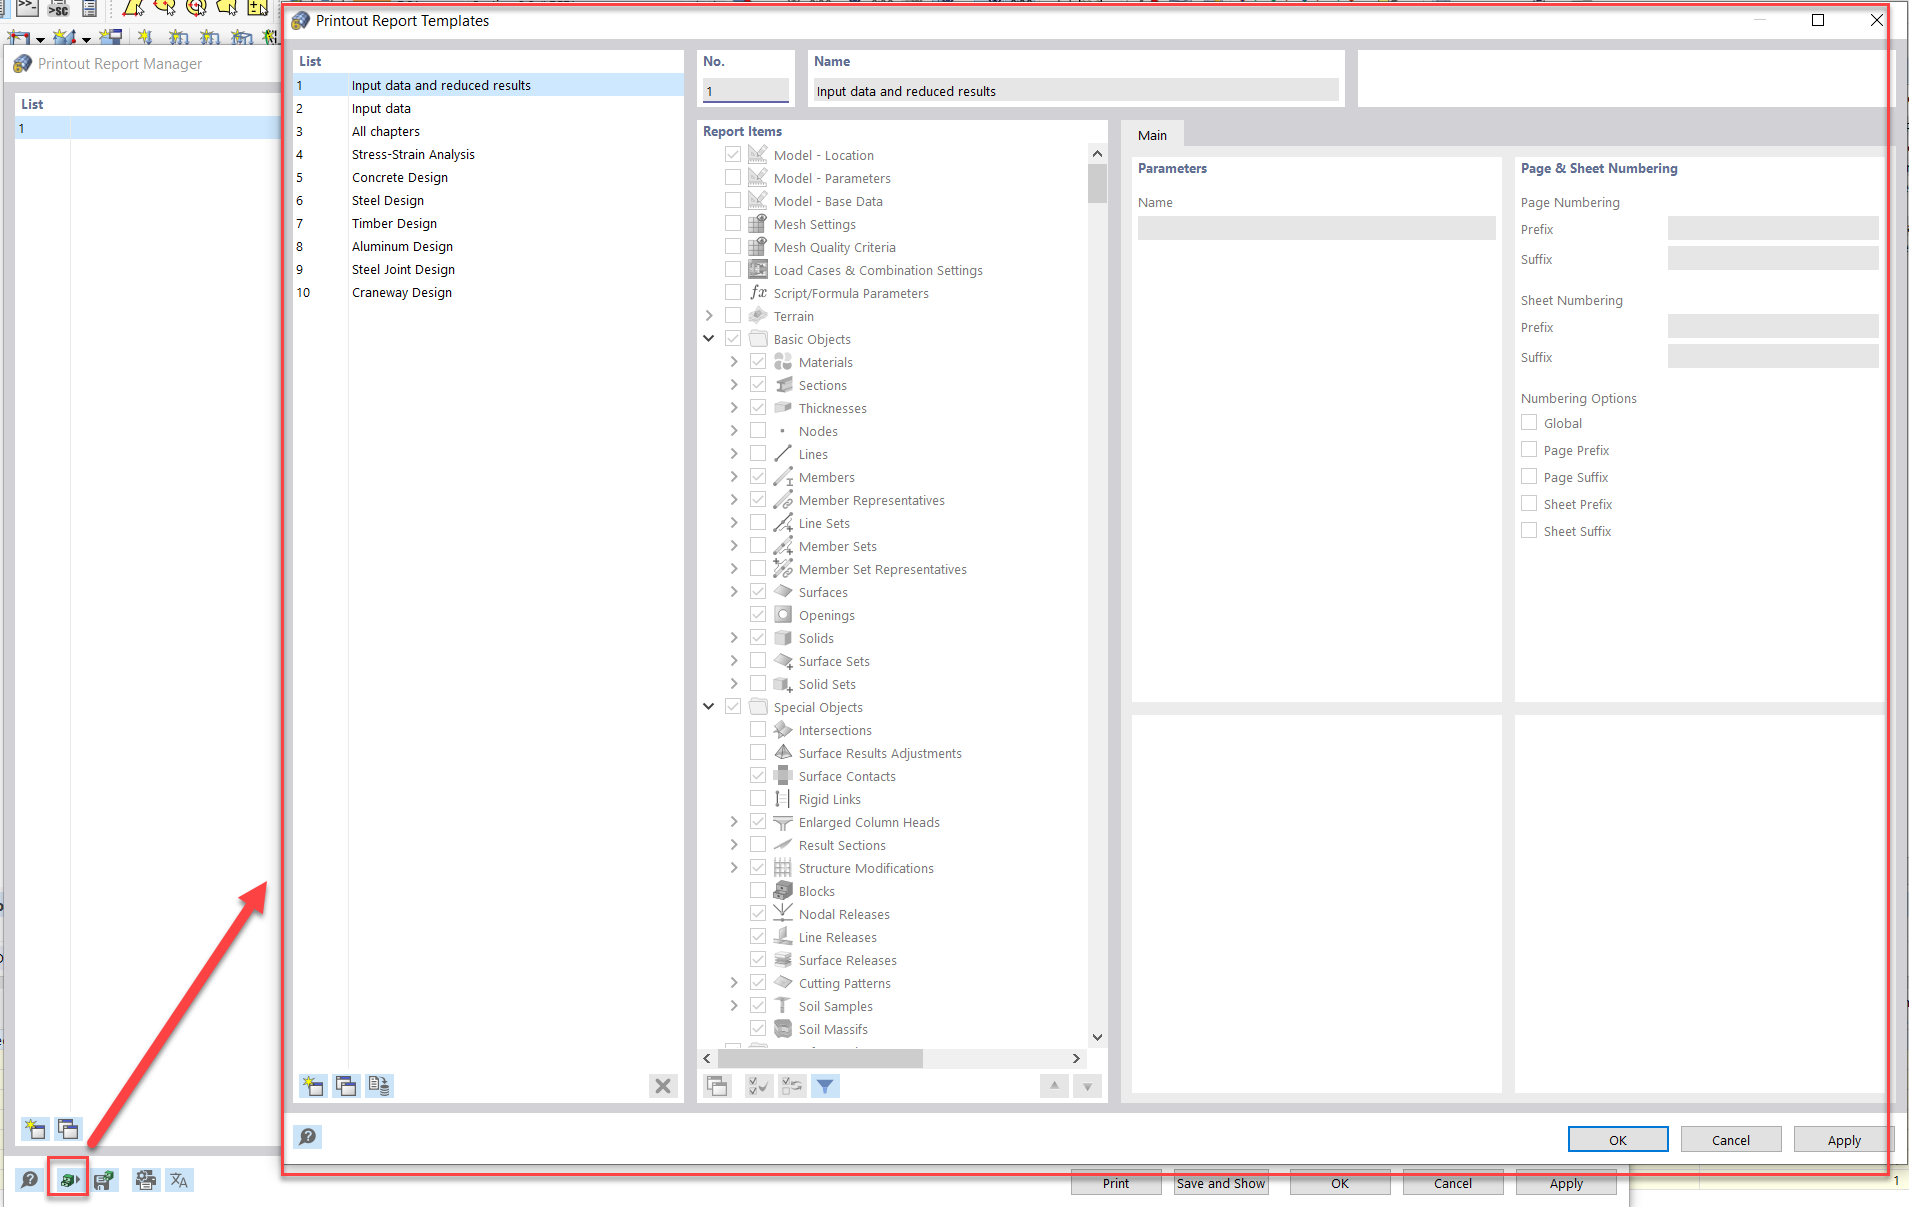This screenshot has height=1207, width=1909.
Task: Click the select-all checkmarks icon below Report Items
Action: [x=758, y=1086]
